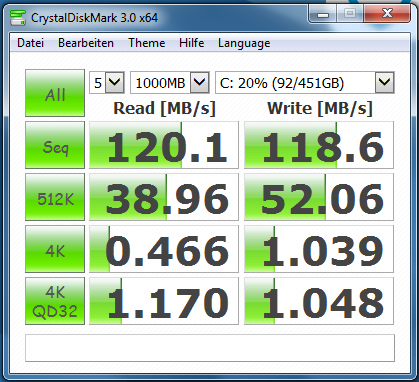Open the Hilfe menu

(x=192, y=43)
